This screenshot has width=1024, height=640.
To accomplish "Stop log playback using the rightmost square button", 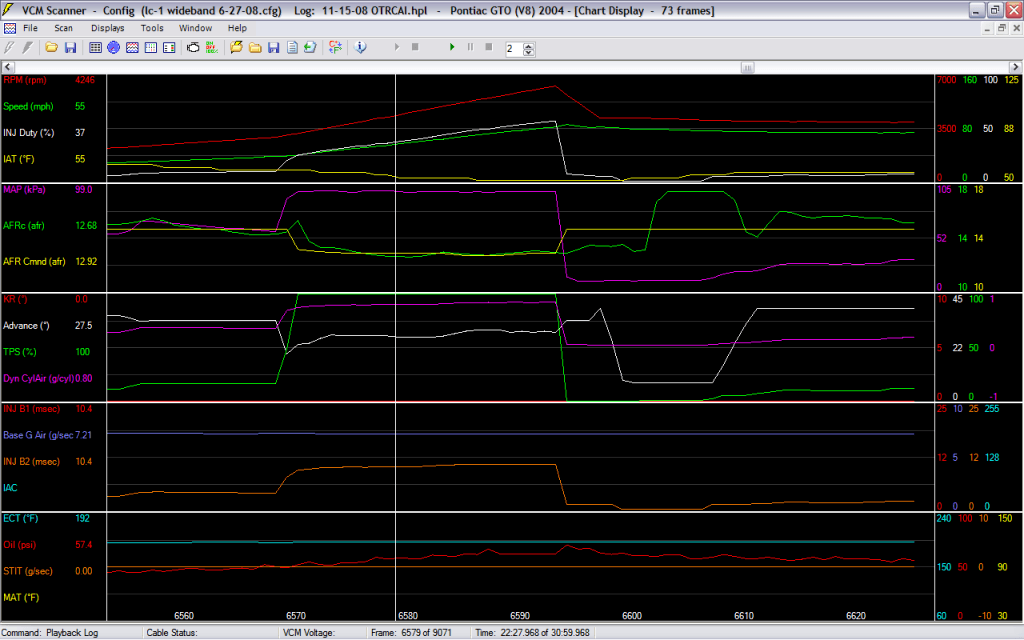I will tap(488, 48).
